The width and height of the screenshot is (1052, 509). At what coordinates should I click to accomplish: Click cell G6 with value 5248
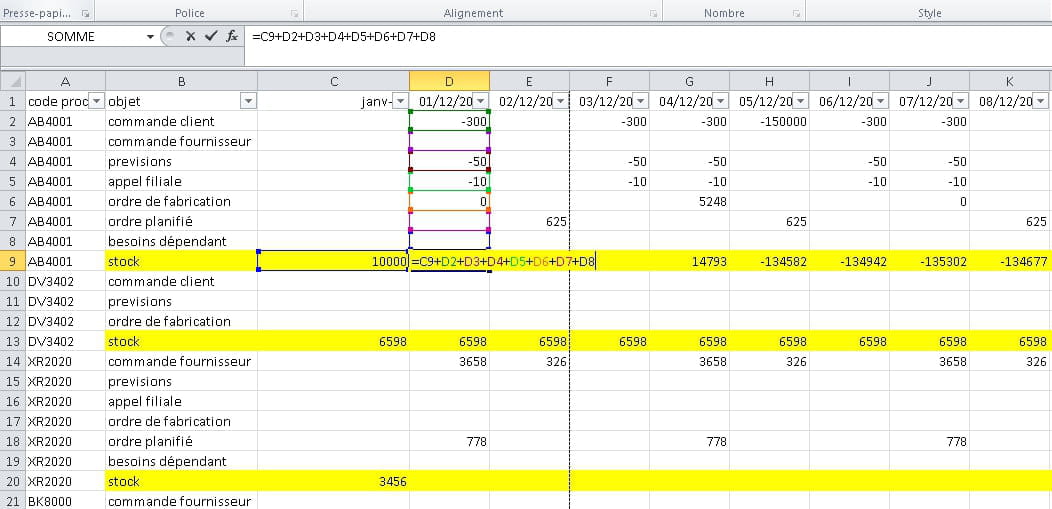(x=690, y=201)
